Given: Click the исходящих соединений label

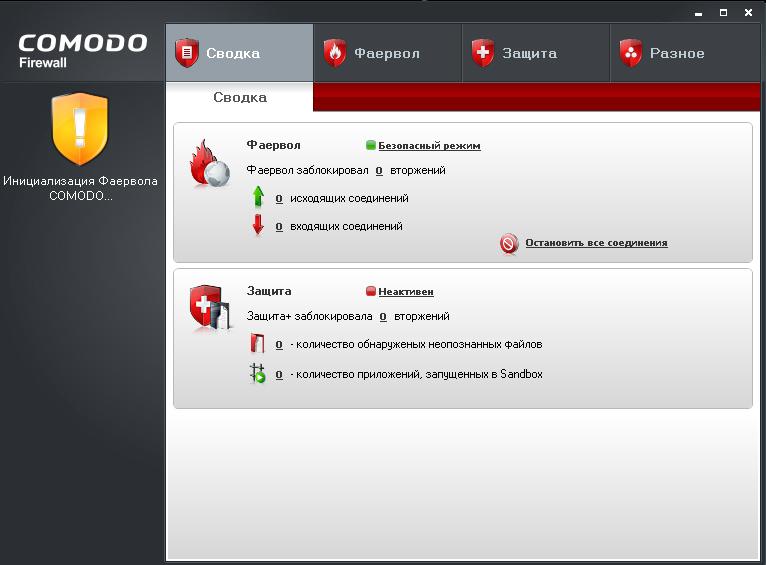Looking at the screenshot, I should (349, 198).
